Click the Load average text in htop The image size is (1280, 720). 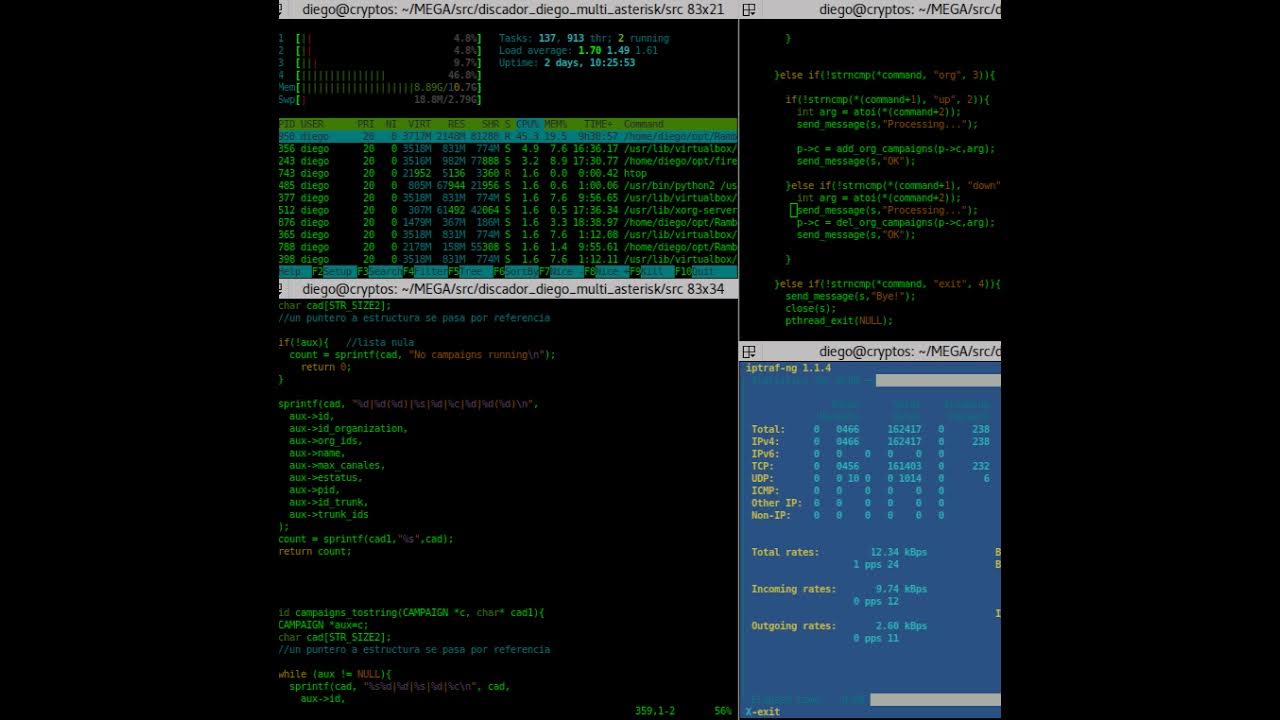579,50
